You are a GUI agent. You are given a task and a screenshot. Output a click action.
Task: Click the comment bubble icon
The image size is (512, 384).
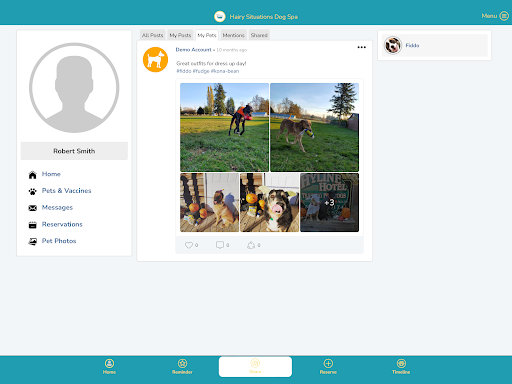(x=220, y=245)
